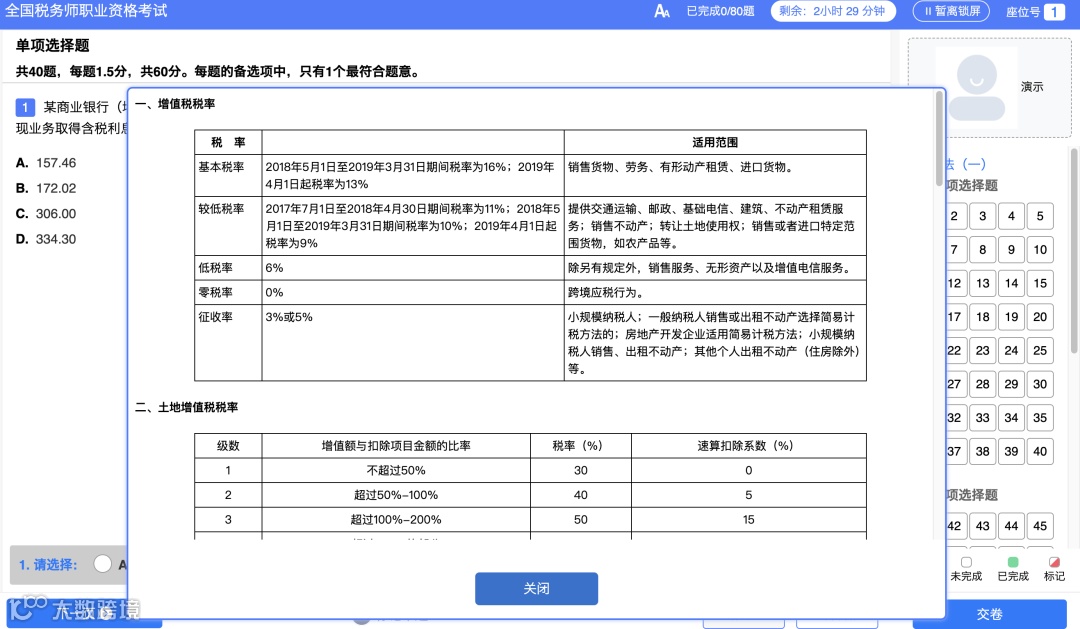Jump to question 30
The width and height of the screenshot is (1080, 629).
tap(1040, 384)
